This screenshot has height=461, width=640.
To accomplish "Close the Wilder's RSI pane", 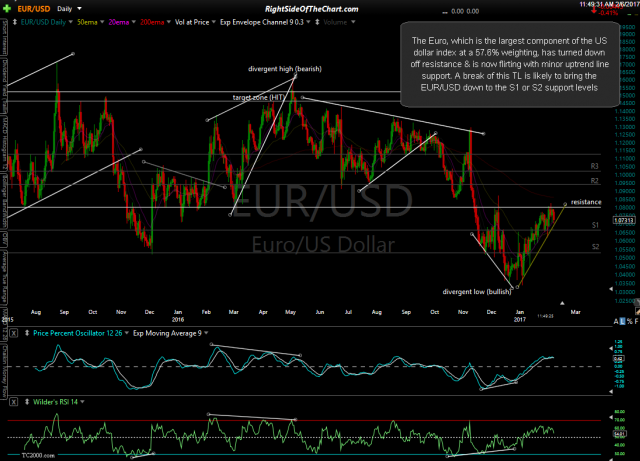I will 13,402.
